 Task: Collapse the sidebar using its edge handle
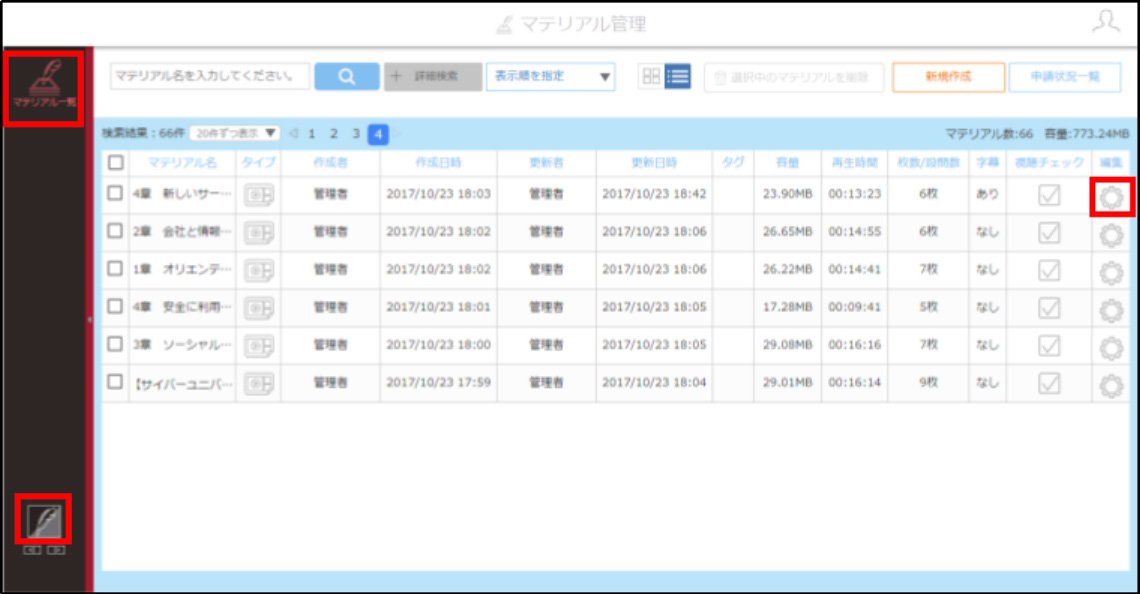click(89, 320)
